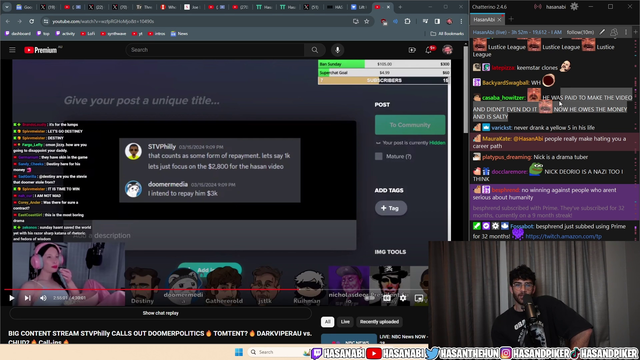Image resolution: width=640 pixels, height=360 pixels.
Task: Mute the YouTube player volume
Action: pos(43,298)
